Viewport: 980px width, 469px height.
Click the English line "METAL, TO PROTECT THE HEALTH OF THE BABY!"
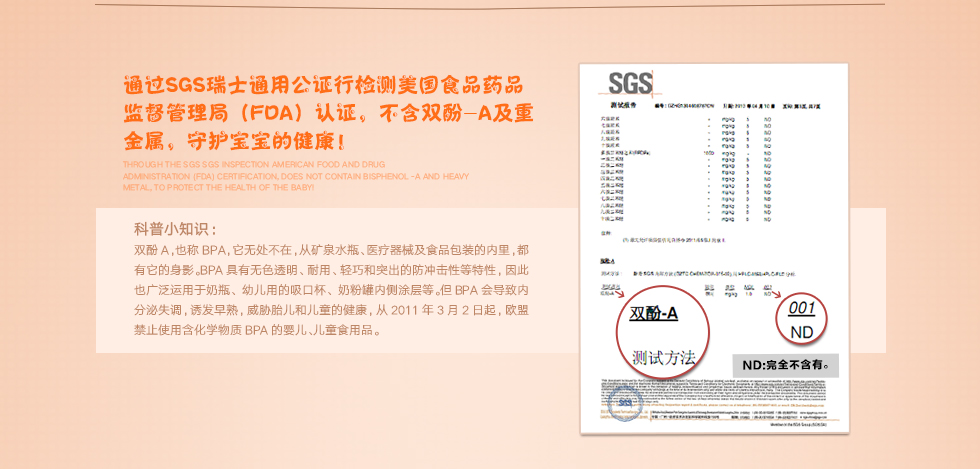(x=218, y=188)
